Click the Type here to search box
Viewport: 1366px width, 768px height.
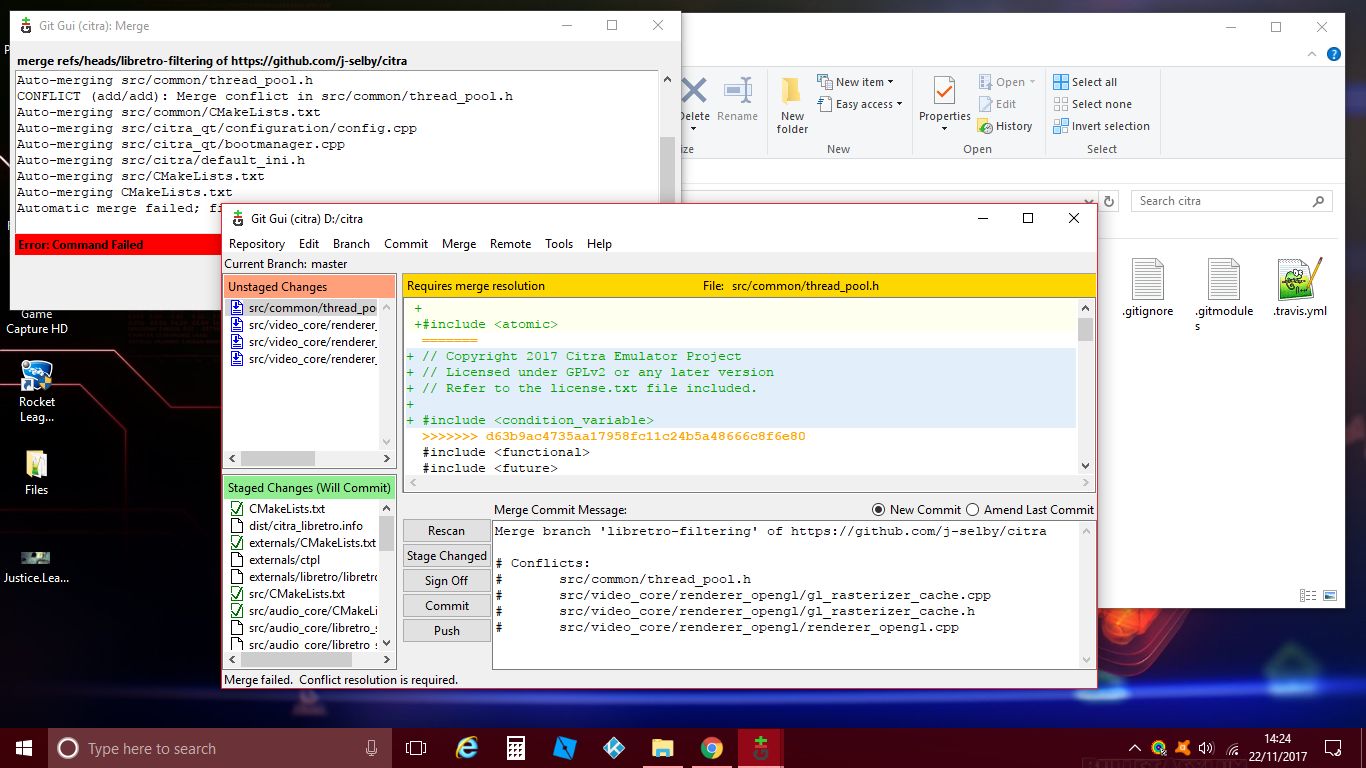point(219,748)
